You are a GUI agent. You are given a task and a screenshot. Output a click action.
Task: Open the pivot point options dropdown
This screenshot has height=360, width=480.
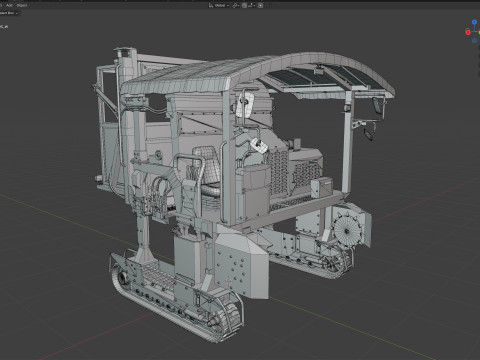click(x=236, y=5)
